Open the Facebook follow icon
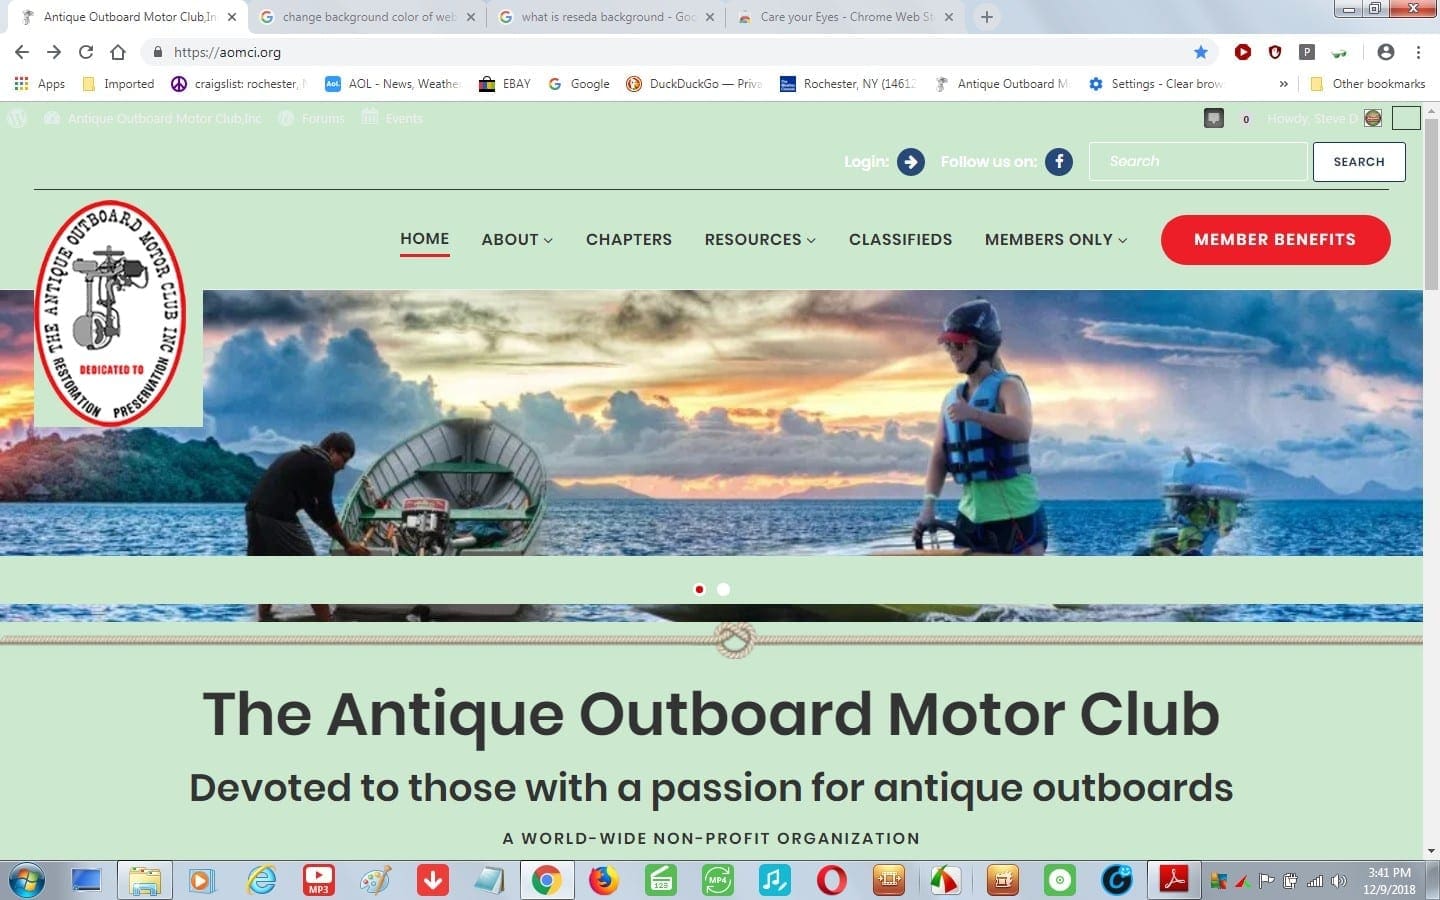The image size is (1440, 900). tap(1059, 161)
